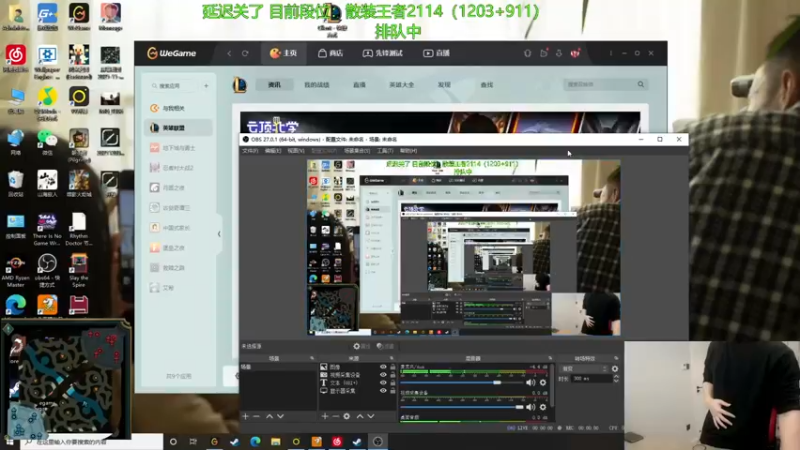The width and height of the screenshot is (800, 450).
Task: Click WeGame shield icon in title bar
Action: click(x=528, y=53)
